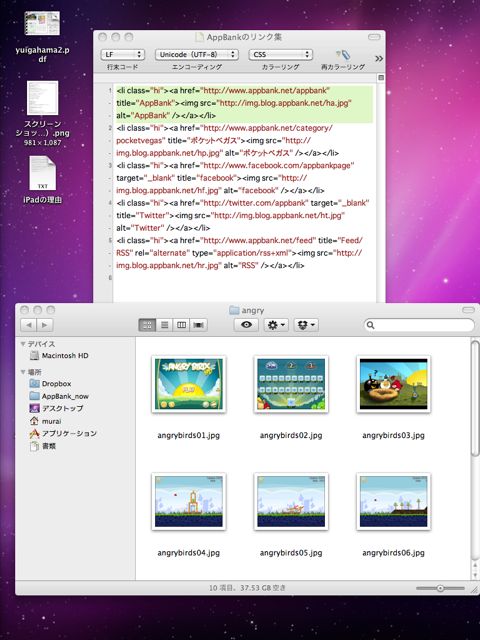The image size is (480, 640).
Task: Click the angrybirds01.jpg file name label
Action: 189,436
